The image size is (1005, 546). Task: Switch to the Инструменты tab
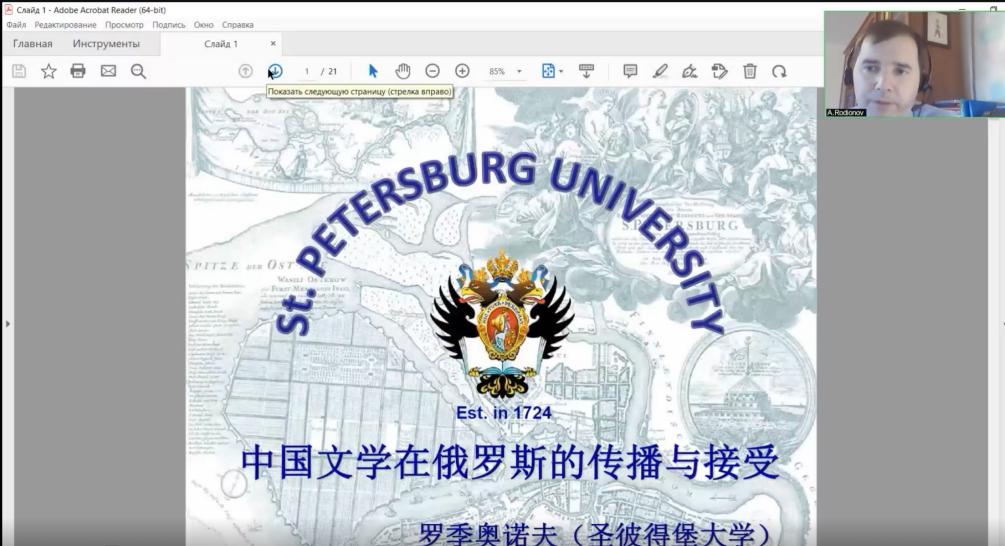pyautogui.click(x=106, y=44)
